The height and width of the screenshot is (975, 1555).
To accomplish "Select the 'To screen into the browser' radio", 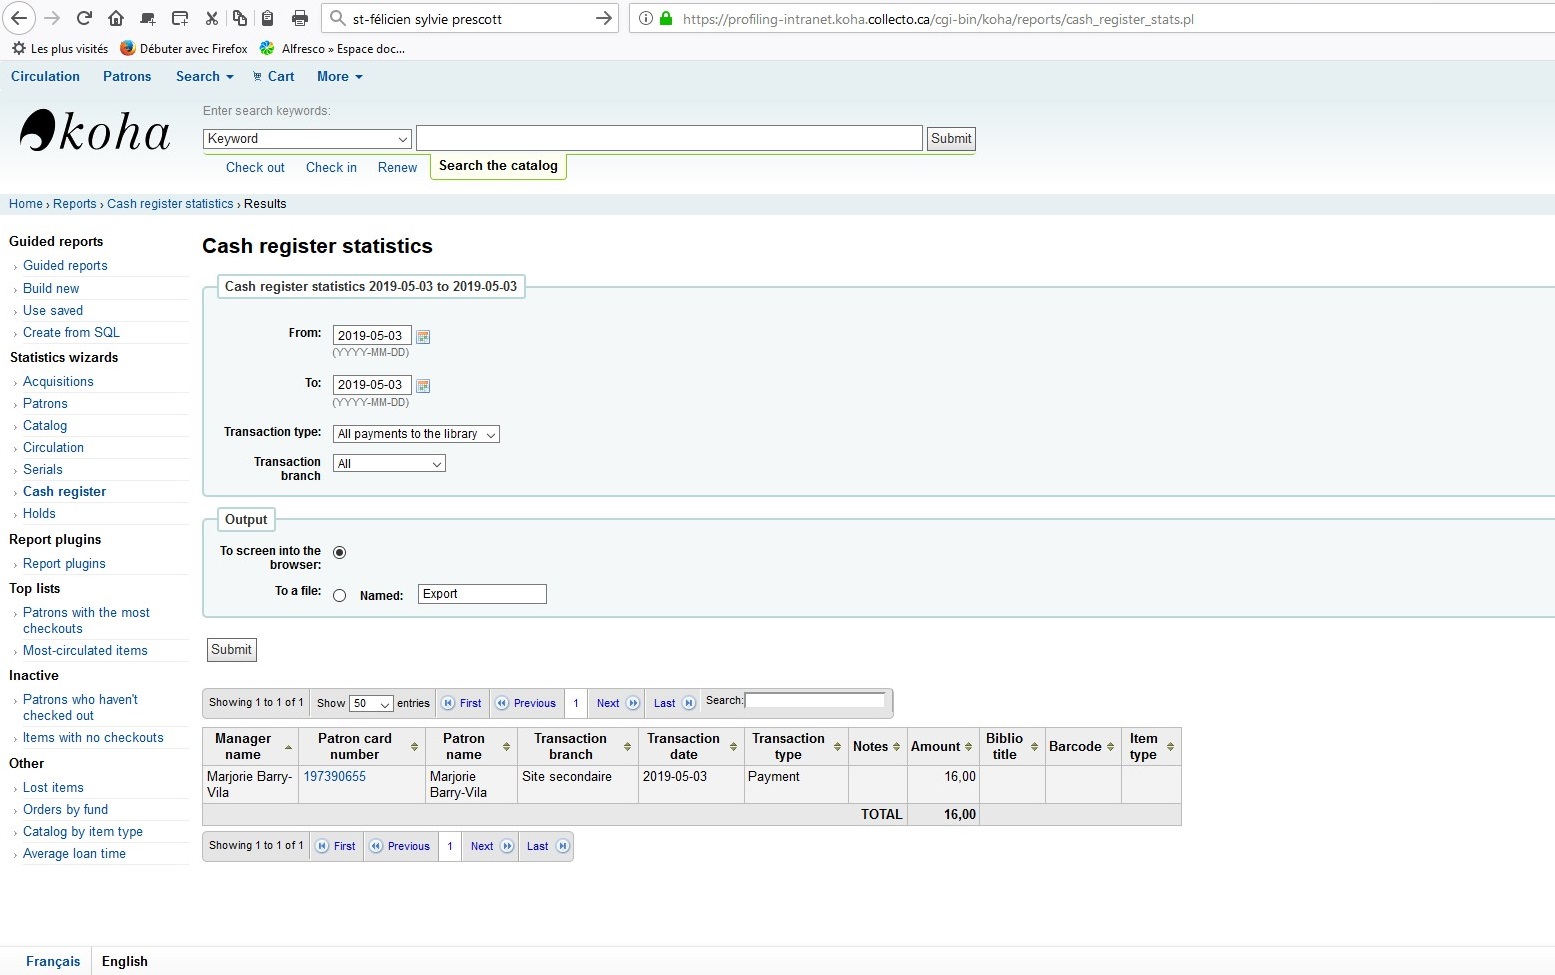I will 340,553.
